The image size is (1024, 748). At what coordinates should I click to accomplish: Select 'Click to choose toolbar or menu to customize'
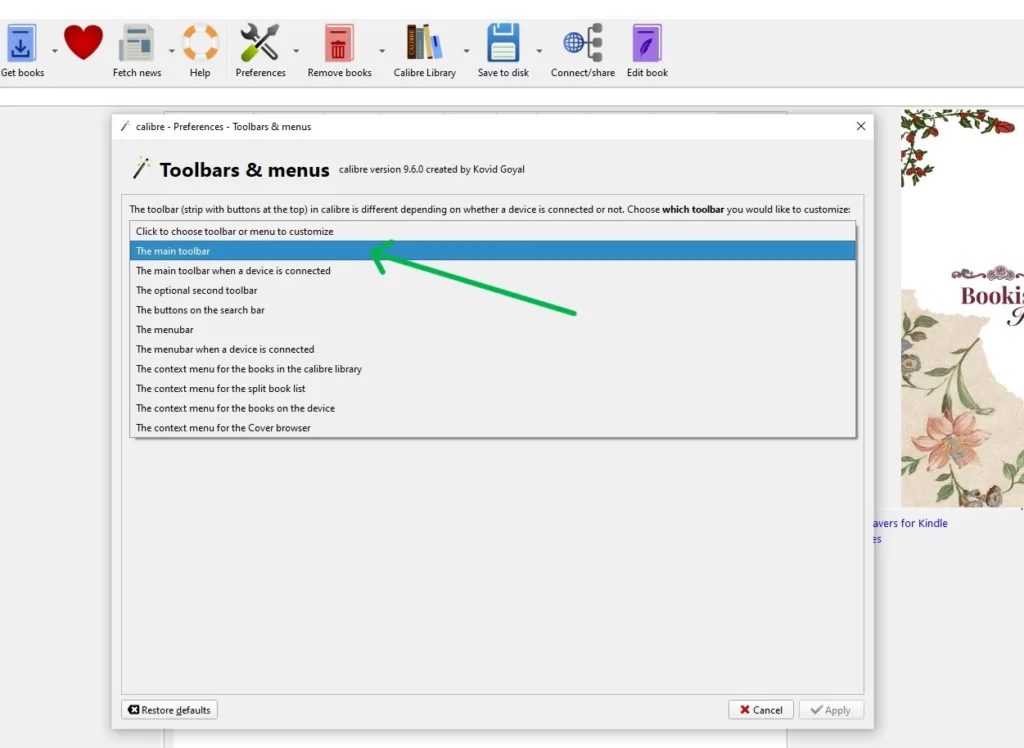pyautogui.click(x=492, y=231)
